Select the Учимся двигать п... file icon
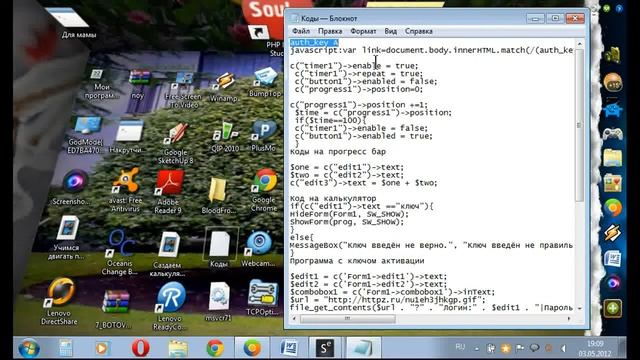Image resolution: width=640 pixels, height=360 pixels. (x=67, y=238)
